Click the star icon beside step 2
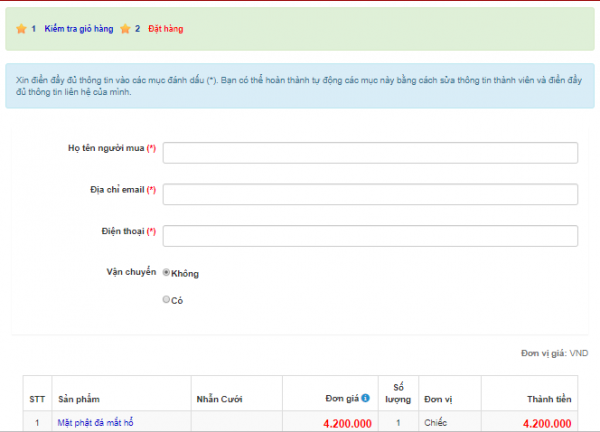600x432 pixels. (125, 29)
